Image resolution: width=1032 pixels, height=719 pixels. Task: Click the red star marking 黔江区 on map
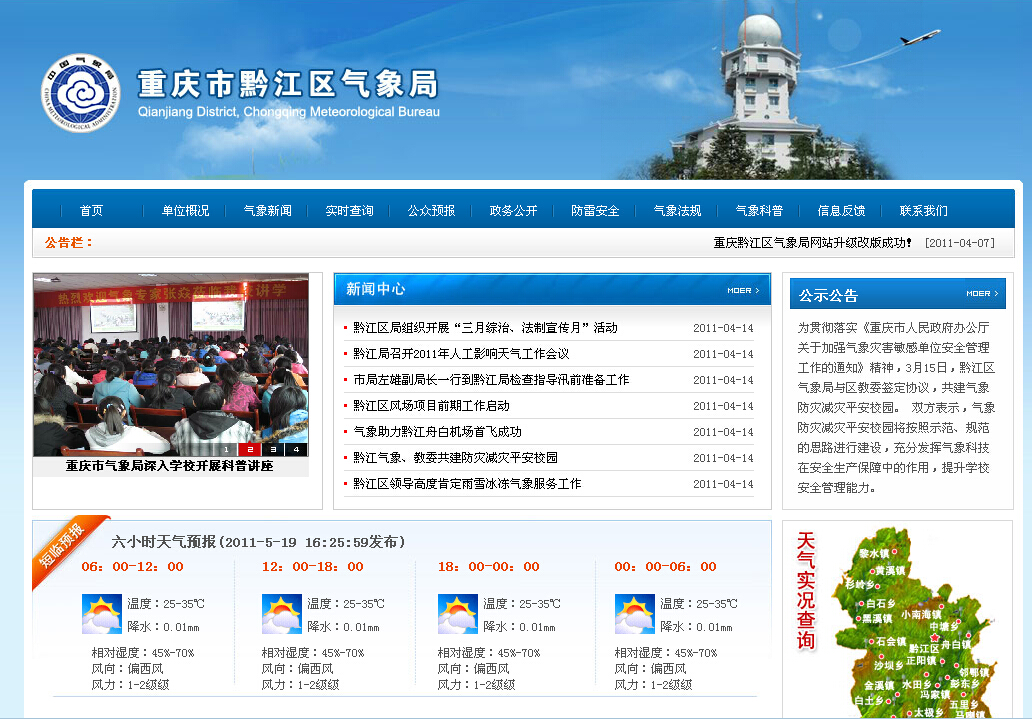[935, 637]
